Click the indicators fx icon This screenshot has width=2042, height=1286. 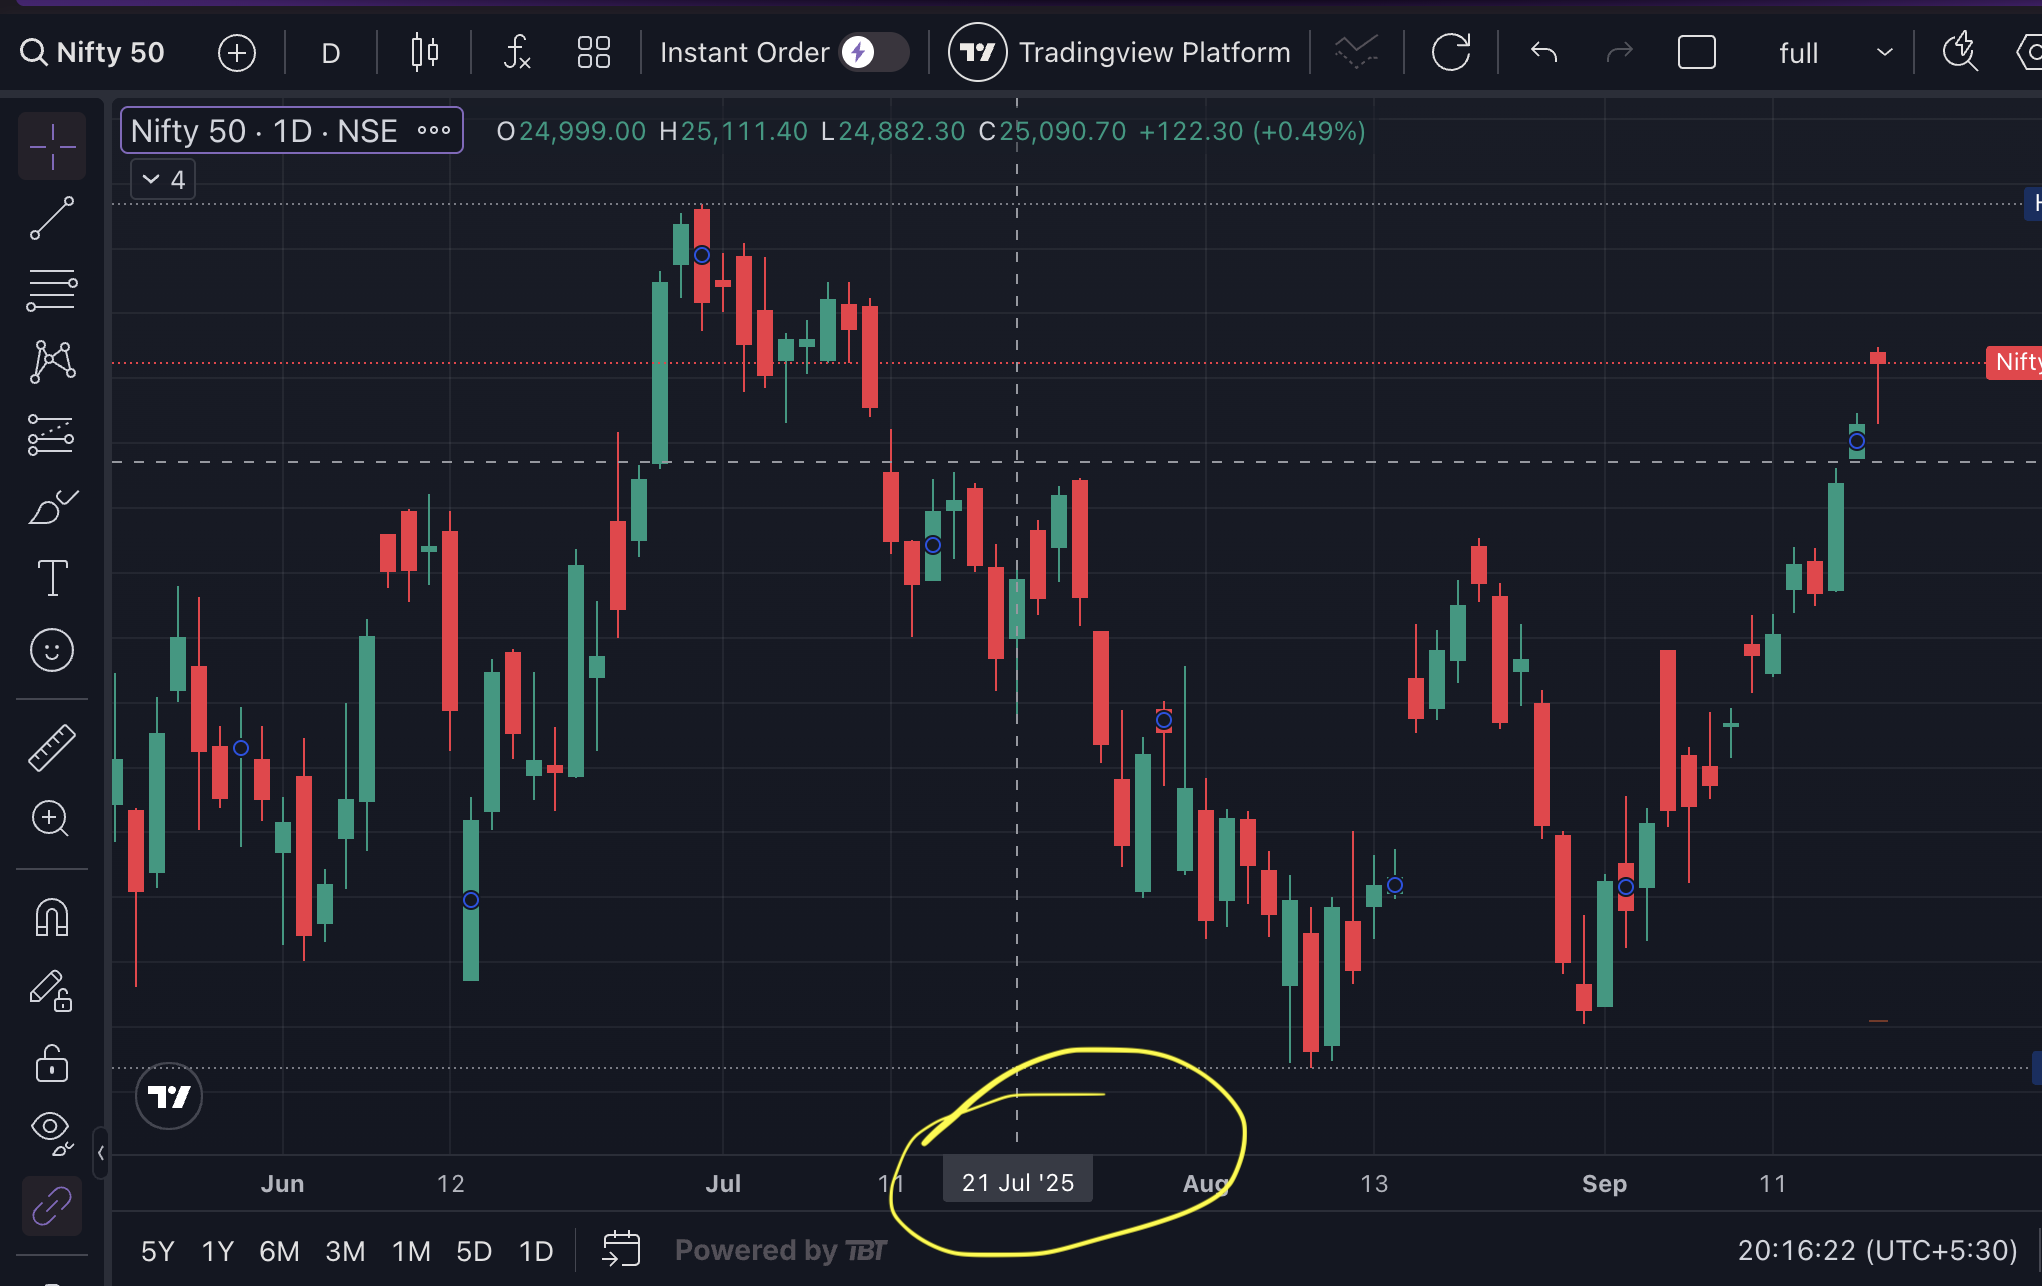coord(516,52)
